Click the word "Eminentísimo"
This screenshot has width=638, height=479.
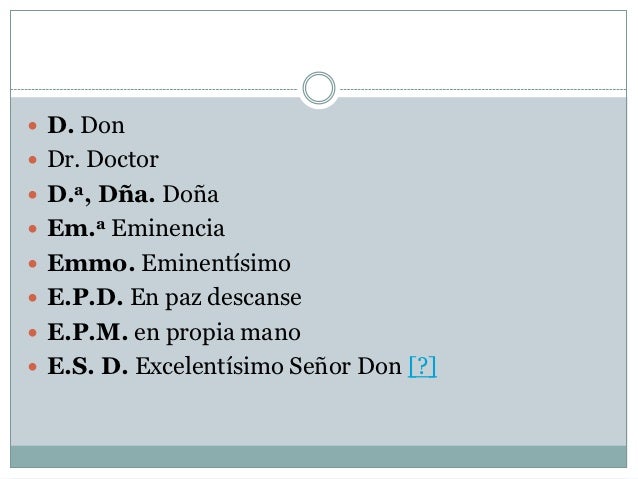[216, 263]
